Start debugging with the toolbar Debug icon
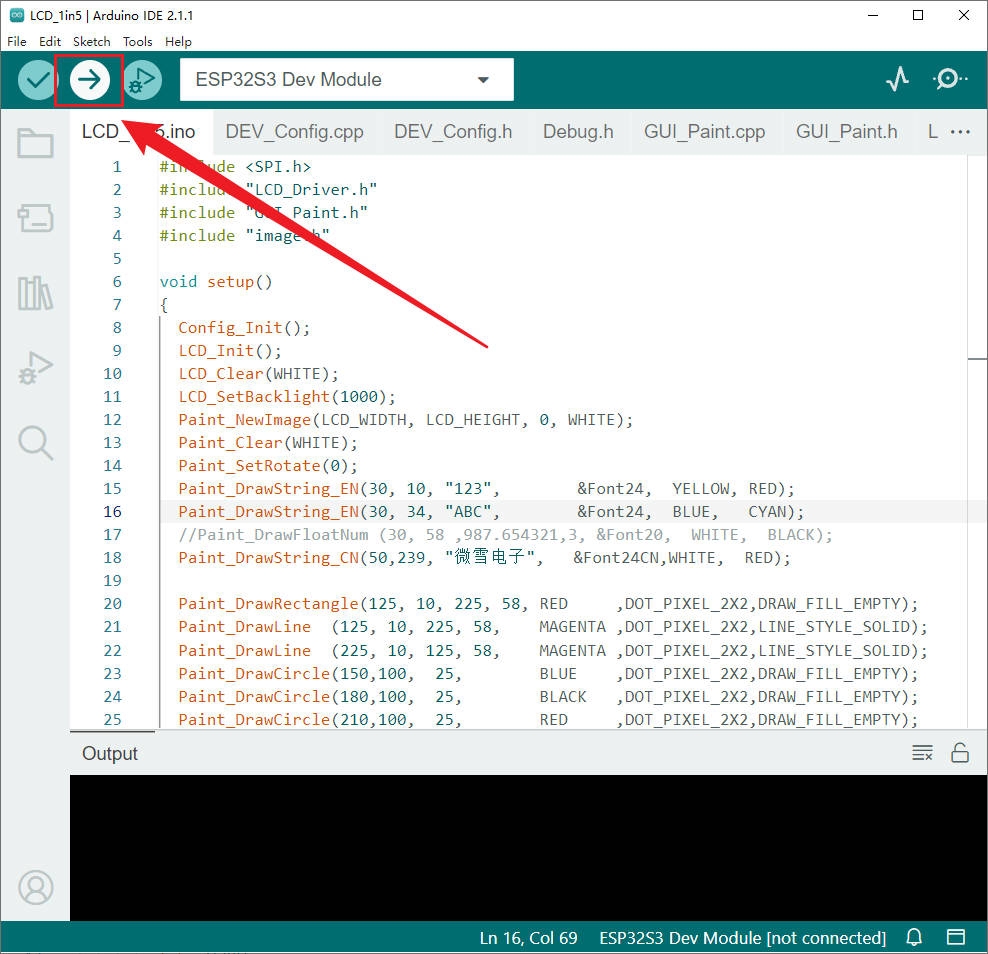Screen dimensions: 988x954 point(142,80)
